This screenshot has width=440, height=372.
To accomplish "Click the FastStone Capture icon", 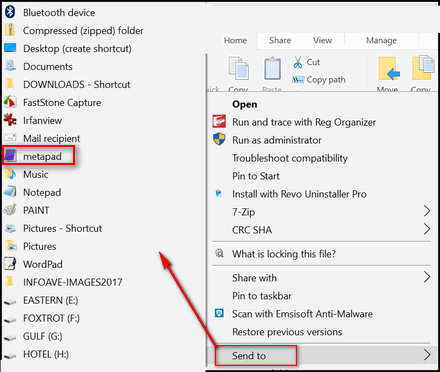I will [x=10, y=102].
